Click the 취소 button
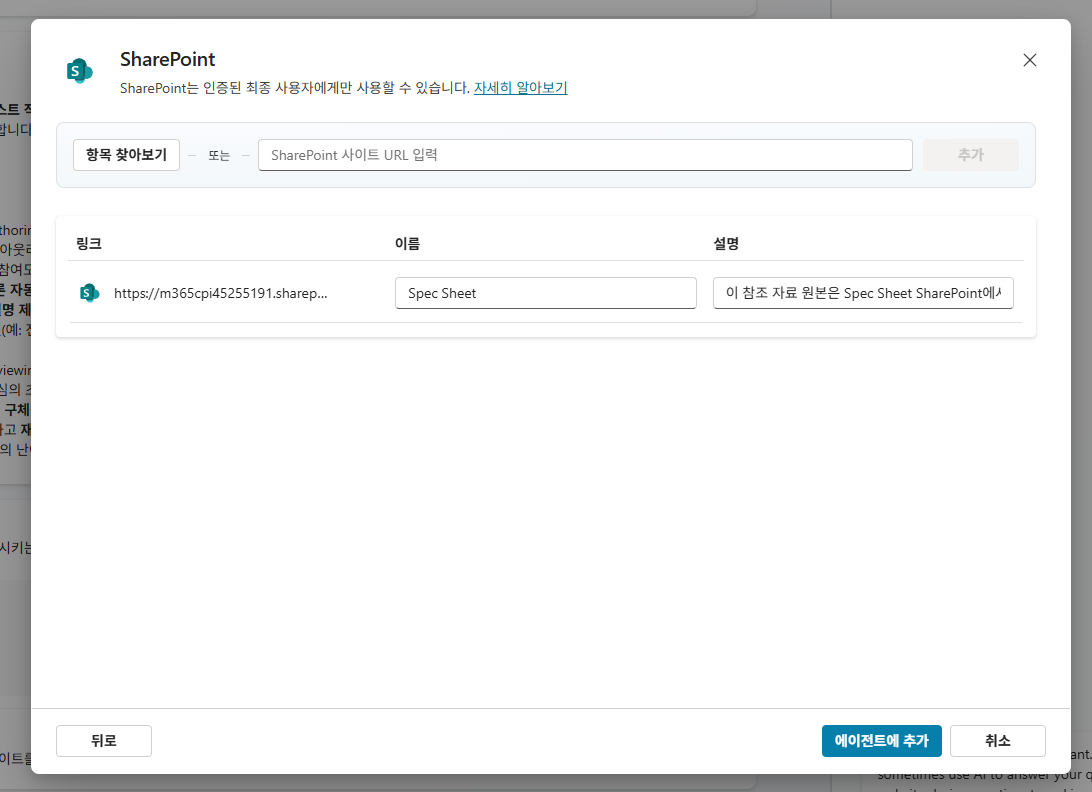This screenshot has height=792, width=1092. coord(997,740)
